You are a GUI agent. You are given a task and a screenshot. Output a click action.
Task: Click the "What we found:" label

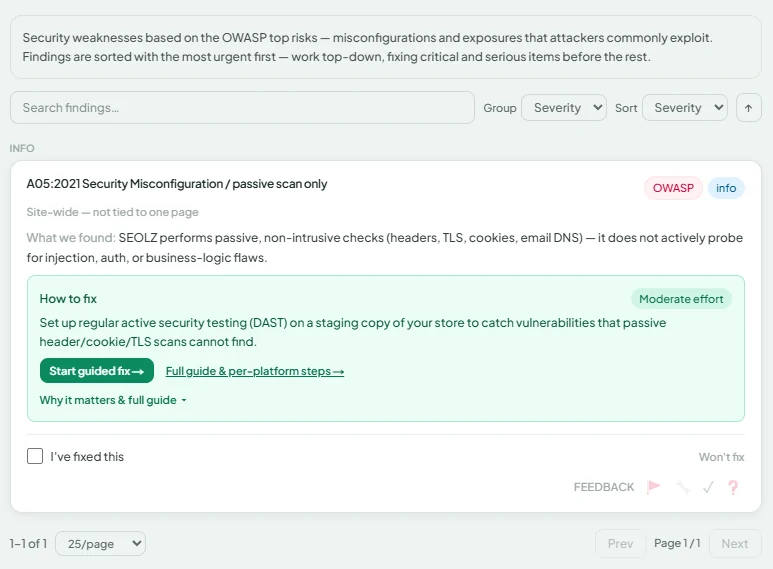[71, 238]
